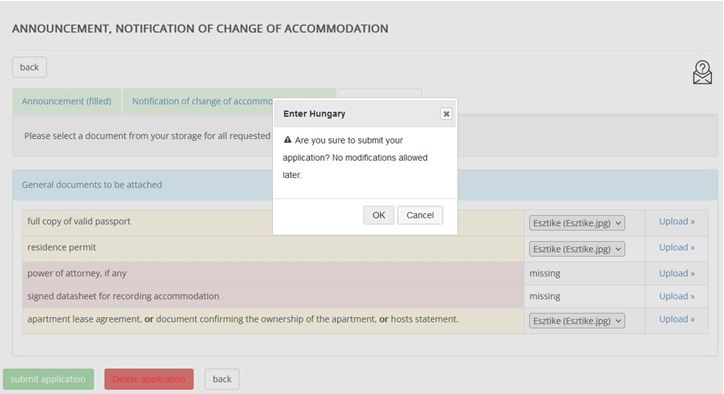The width and height of the screenshot is (724, 394).
Task: Click the green submit application button
Action: pos(48,379)
